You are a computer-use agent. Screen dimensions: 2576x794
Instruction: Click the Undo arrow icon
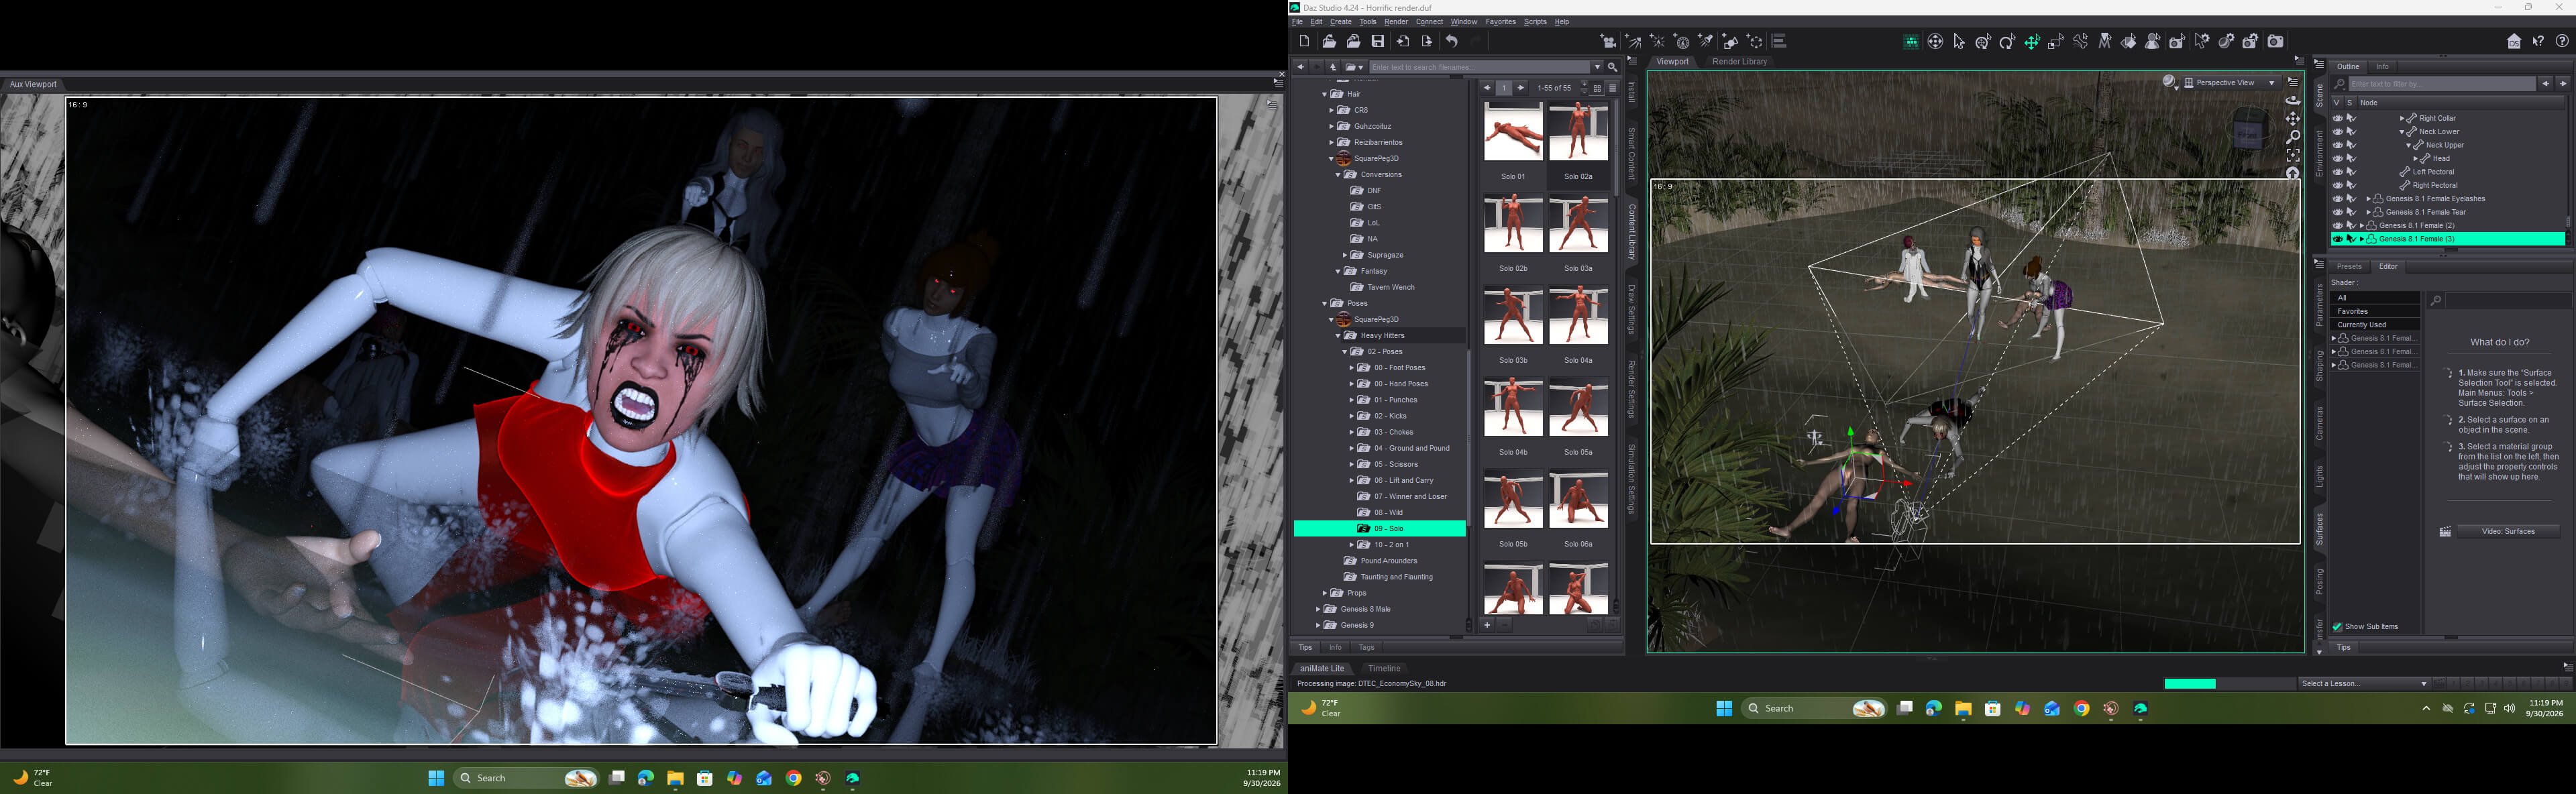pyautogui.click(x=1452, y=41)
